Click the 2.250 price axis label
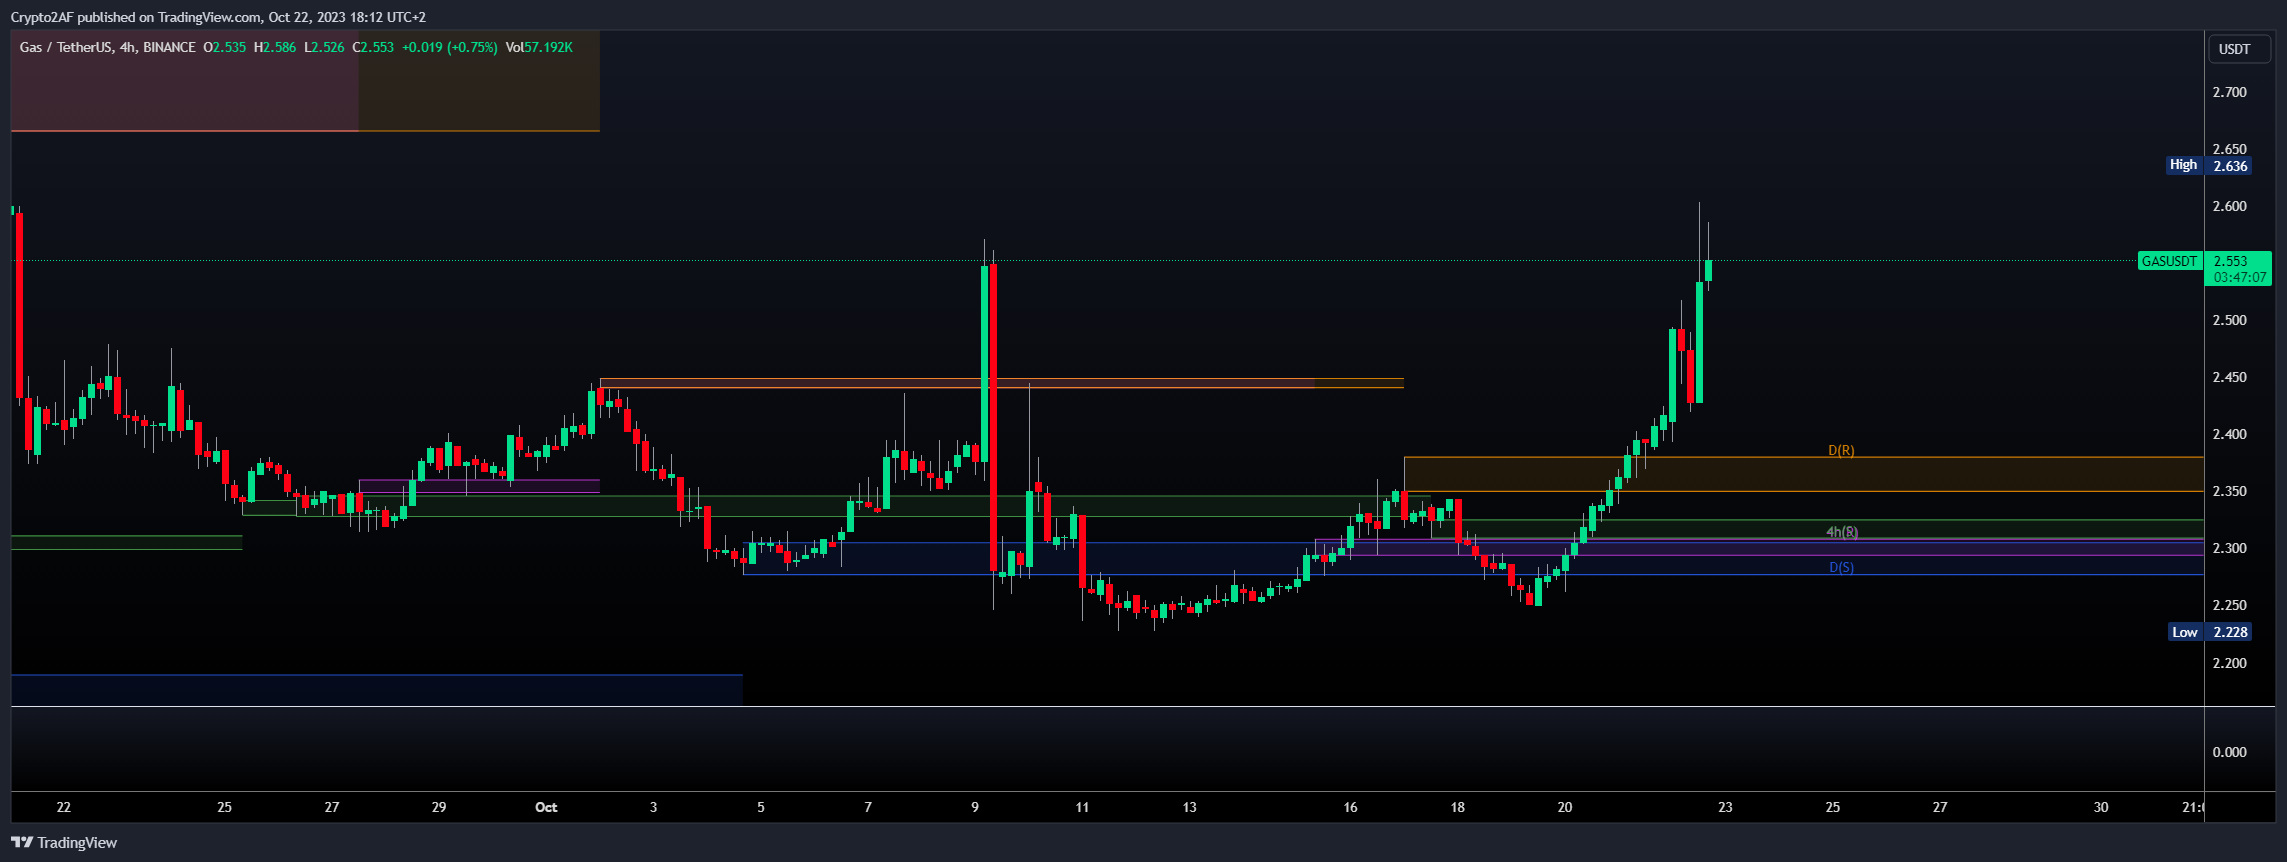Image resolution: width=2287 pixels, height=862 pixels. [2230, 605]
